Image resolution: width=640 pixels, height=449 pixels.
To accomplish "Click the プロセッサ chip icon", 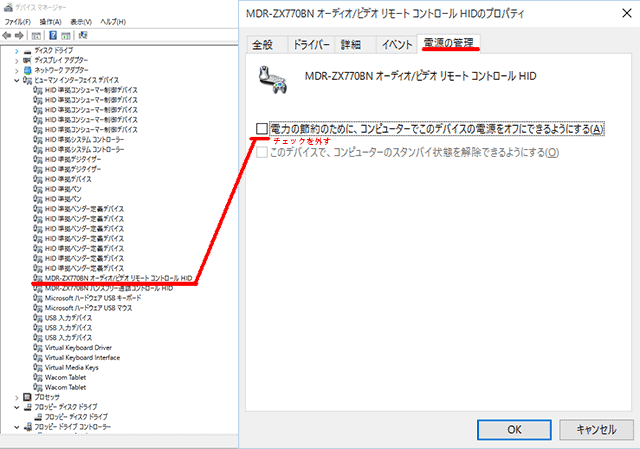I will [26, 397].
